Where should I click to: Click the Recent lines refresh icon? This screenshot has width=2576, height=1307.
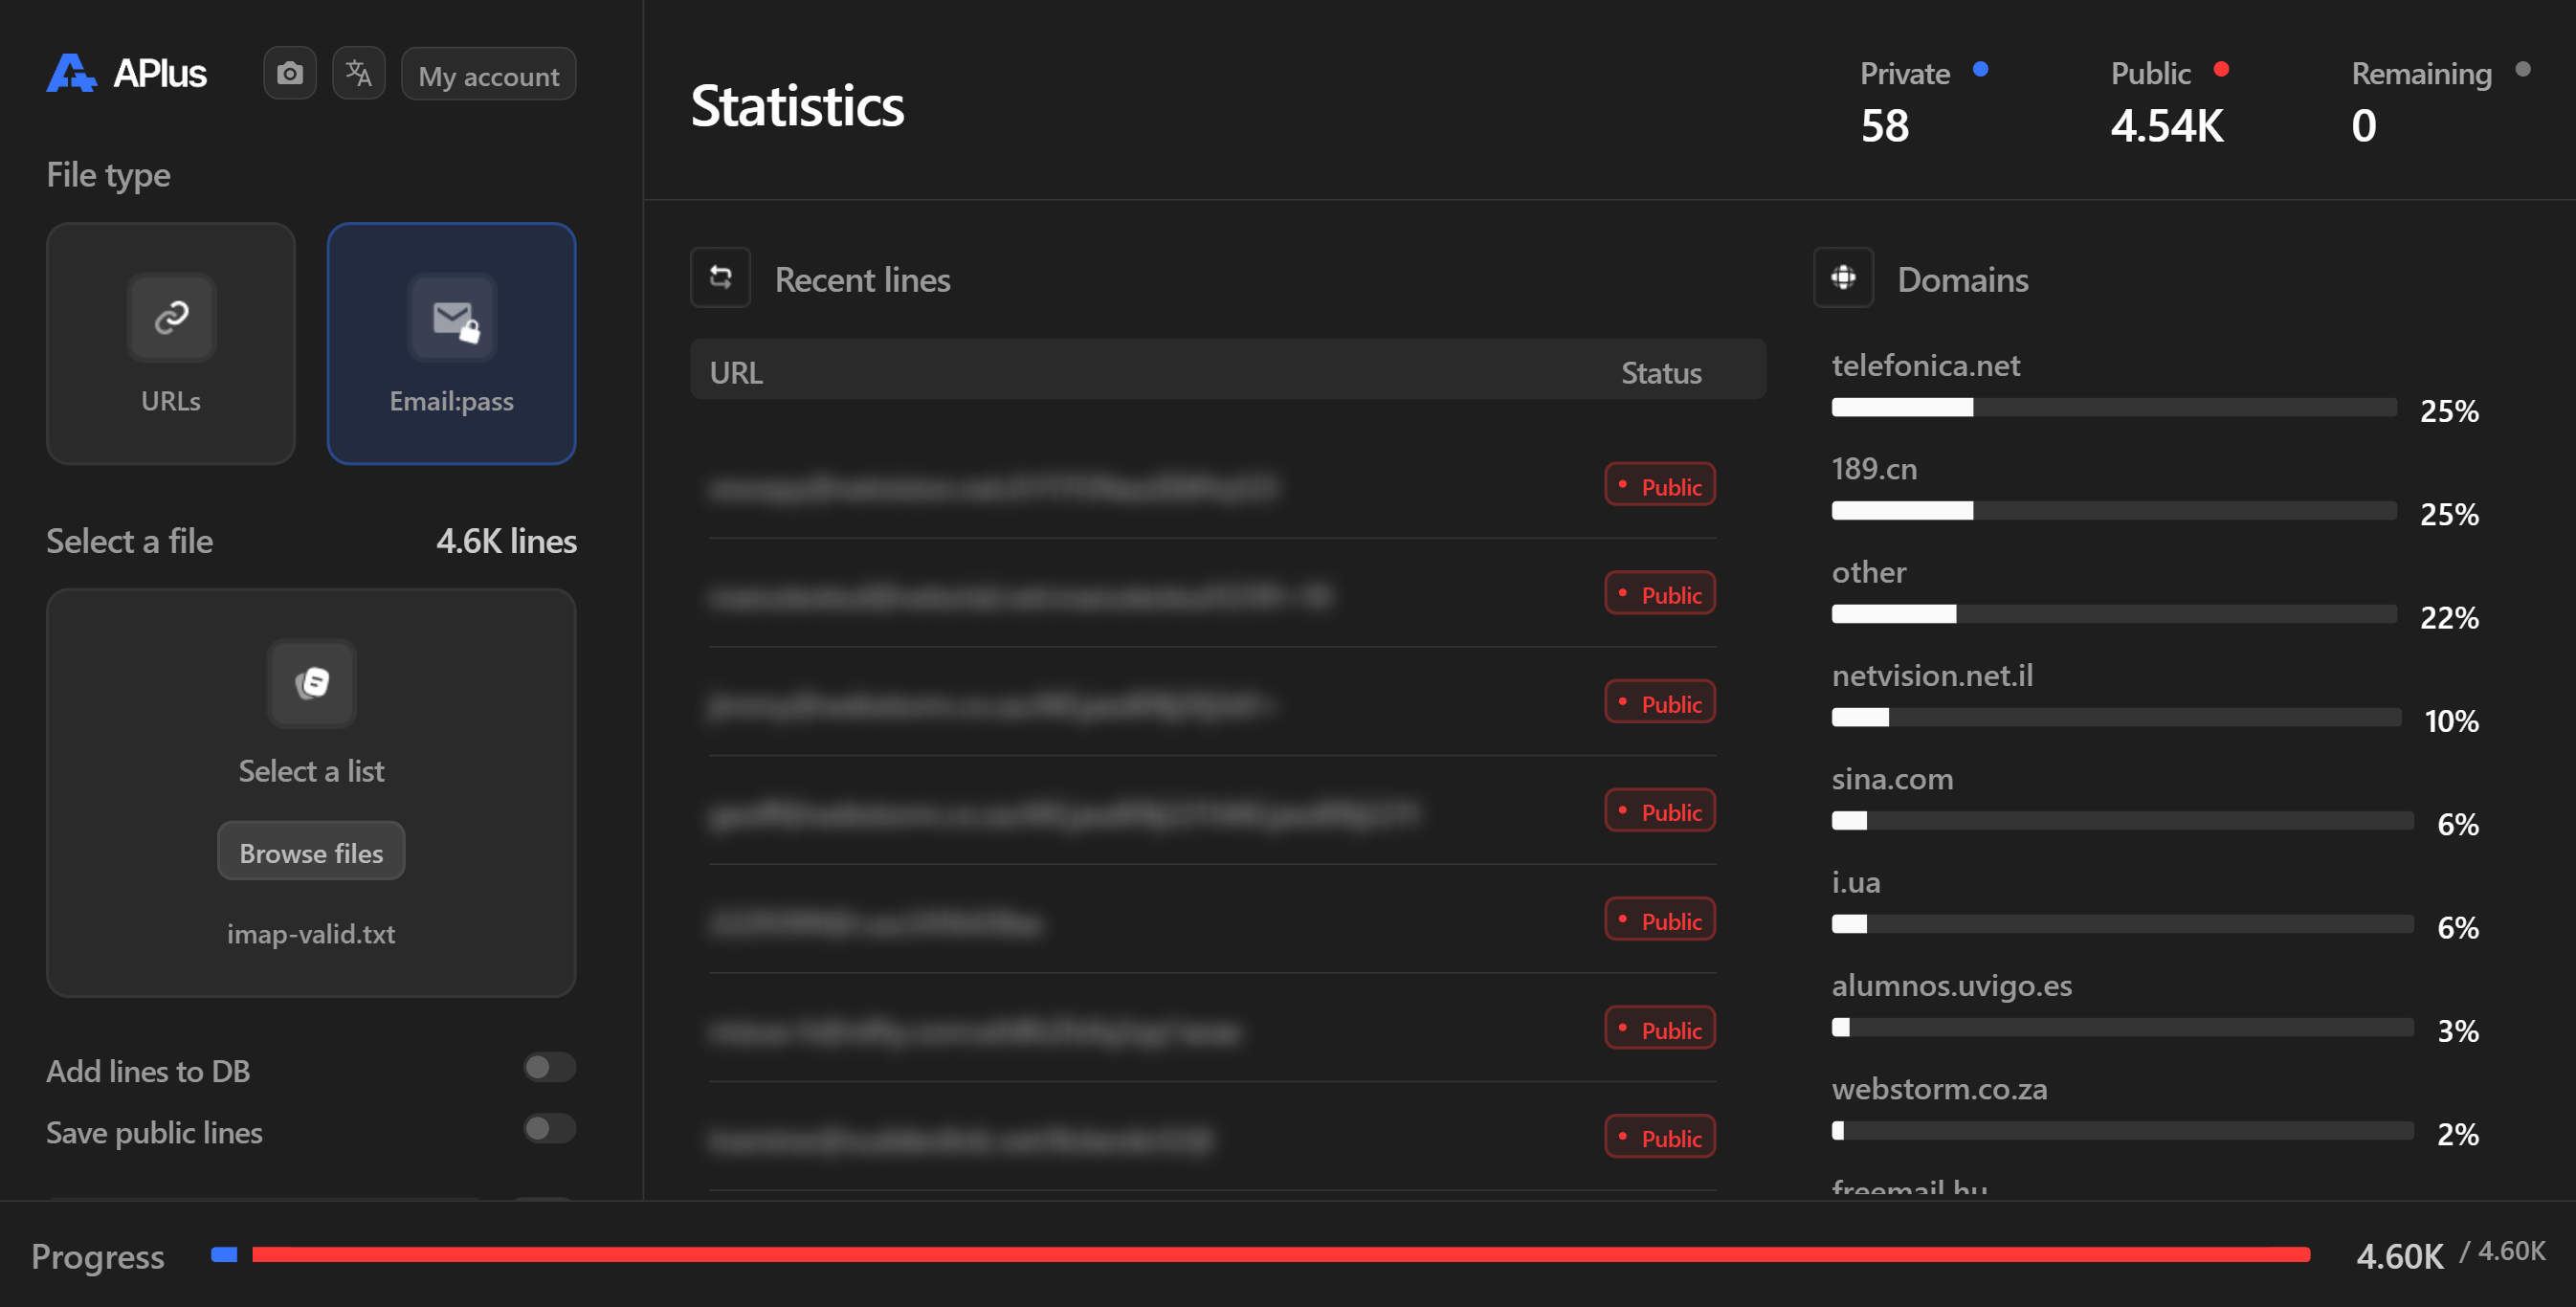[720, 277]
